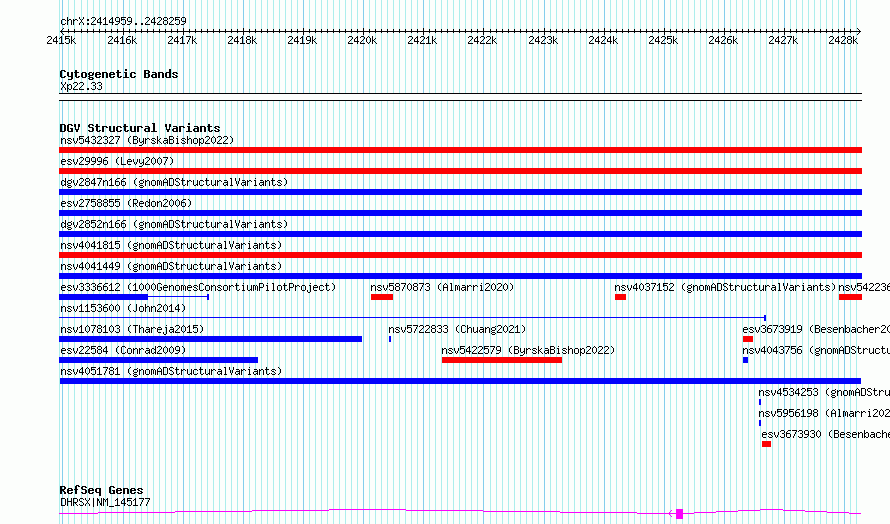Select the RefSeq Genes track title
Viewport: 890px width, 524px height.
tap(101, 490)
